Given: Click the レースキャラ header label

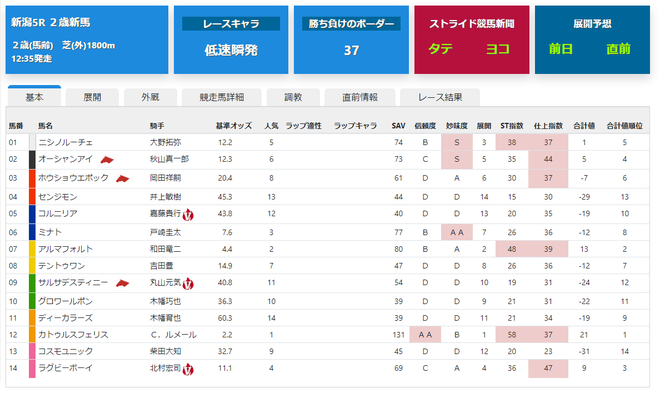Looking at the screenshot, I should coord(231,24).
